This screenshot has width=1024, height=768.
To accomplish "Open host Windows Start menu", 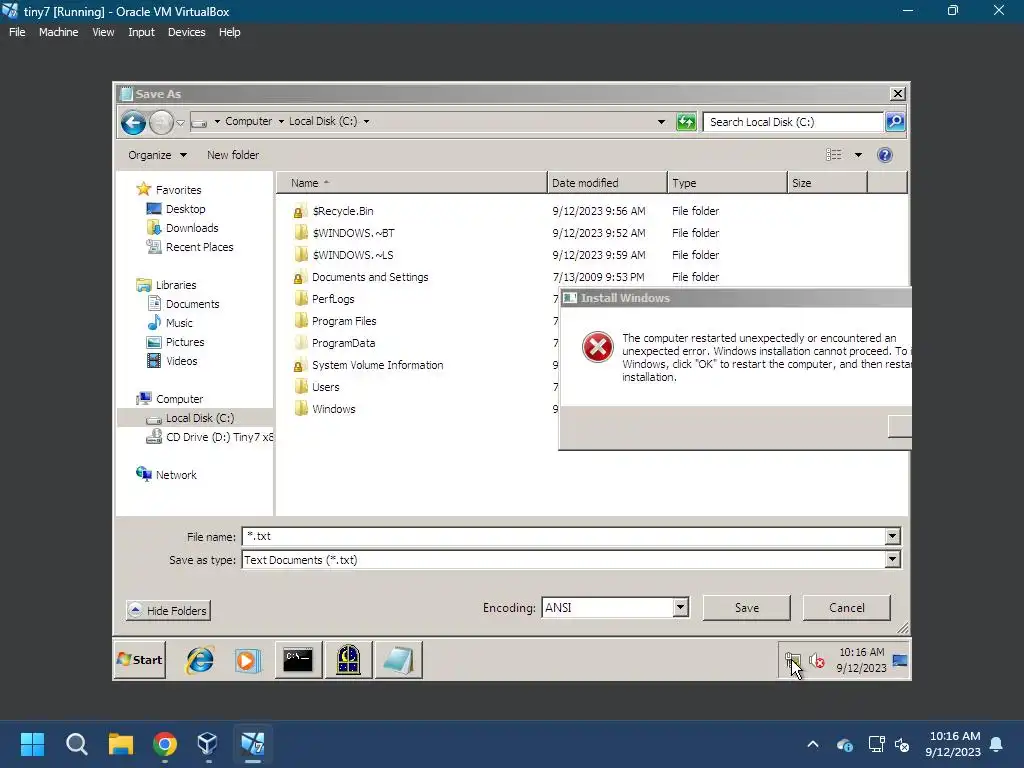I will 32,744.
